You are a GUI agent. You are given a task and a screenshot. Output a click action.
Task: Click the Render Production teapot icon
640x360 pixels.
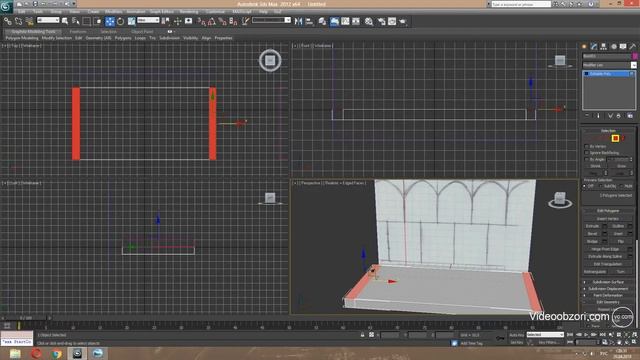(403, 21)
